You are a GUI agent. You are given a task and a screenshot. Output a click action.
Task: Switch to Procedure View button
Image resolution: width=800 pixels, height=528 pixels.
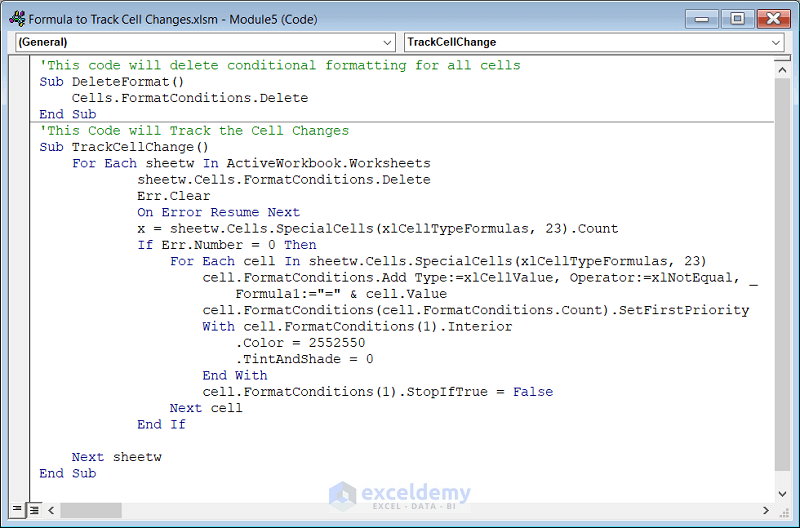(17, 509)
